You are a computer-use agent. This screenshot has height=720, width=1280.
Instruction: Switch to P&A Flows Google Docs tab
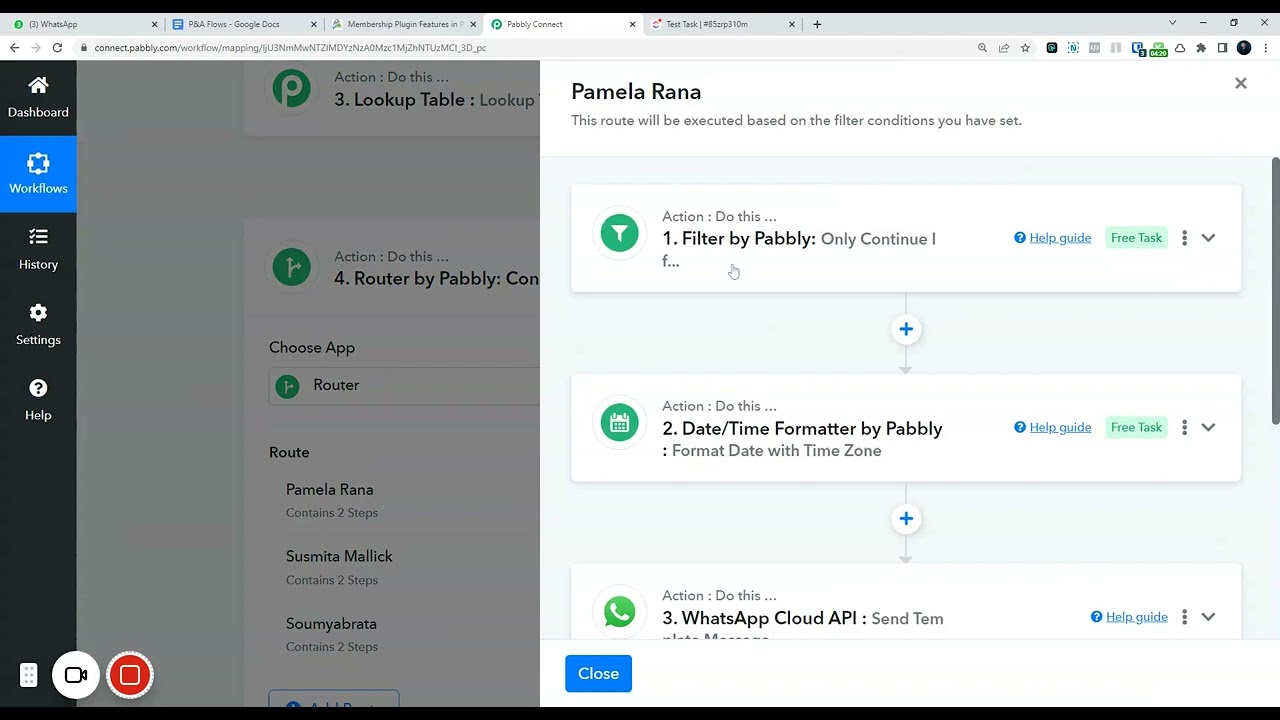coord(243,24)
